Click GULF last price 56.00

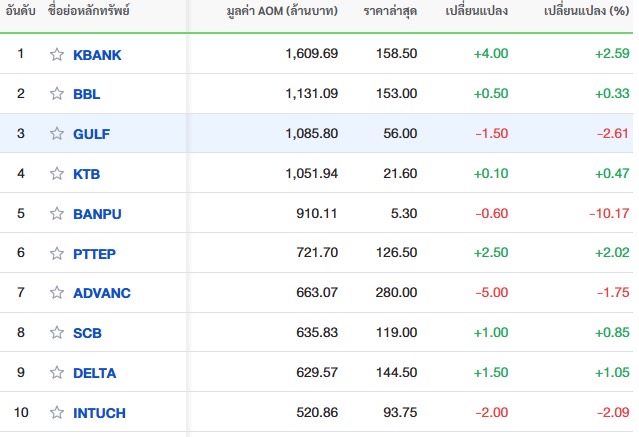coord(400,133)
